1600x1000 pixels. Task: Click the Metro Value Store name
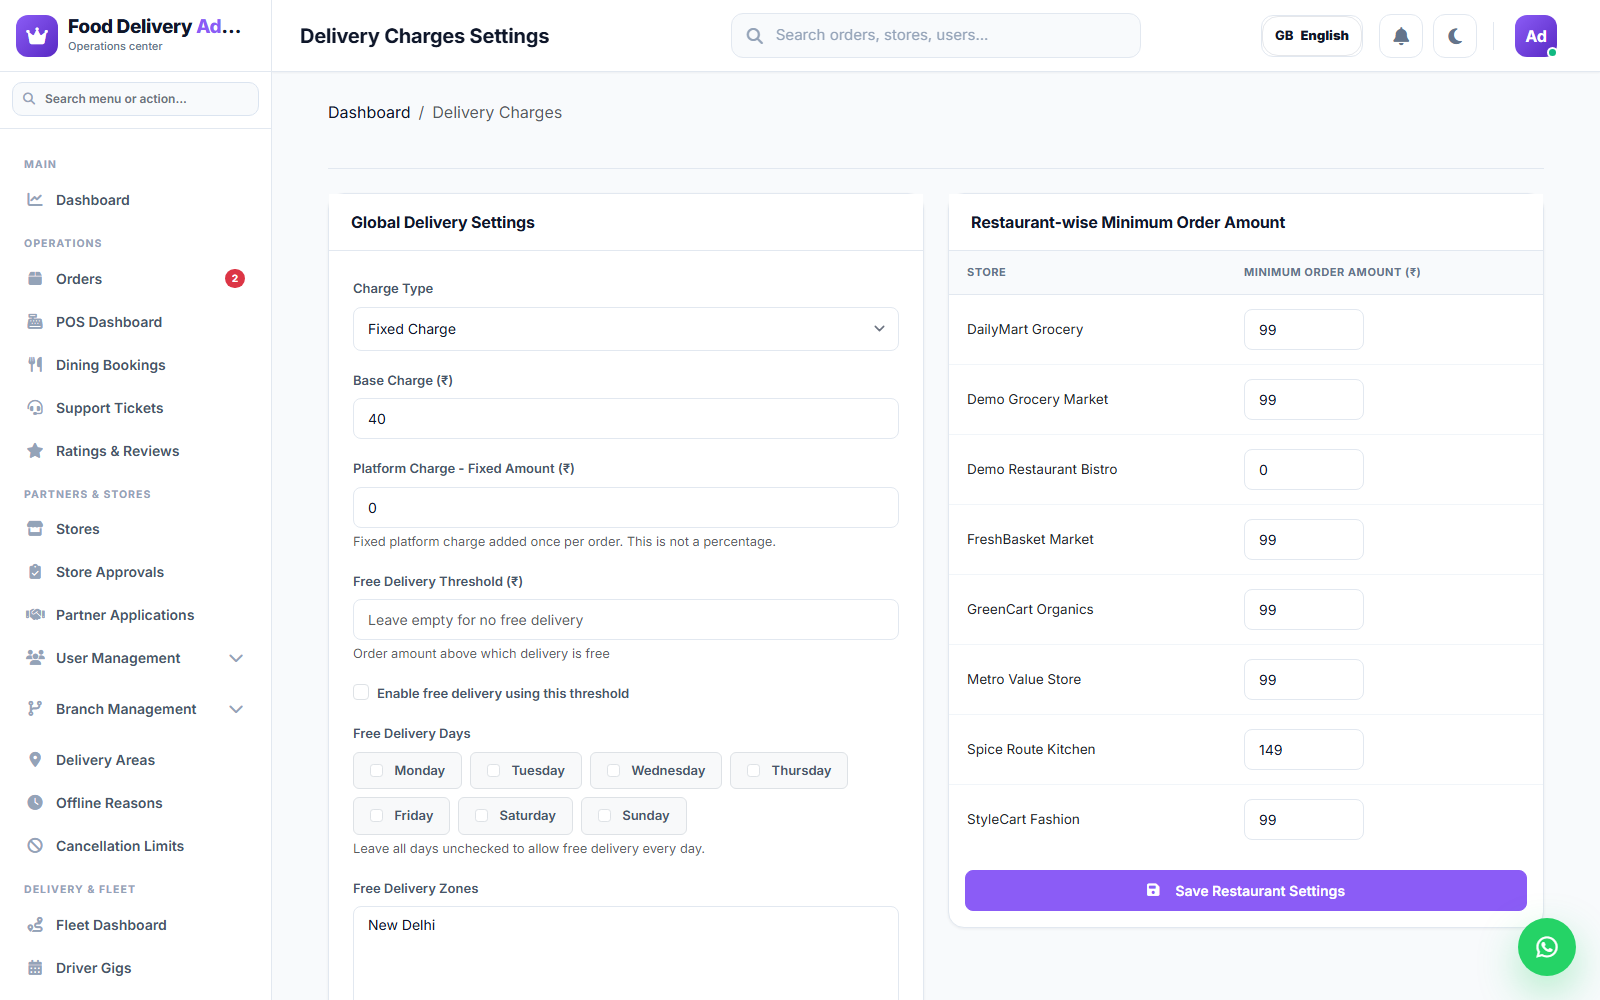1024,679
